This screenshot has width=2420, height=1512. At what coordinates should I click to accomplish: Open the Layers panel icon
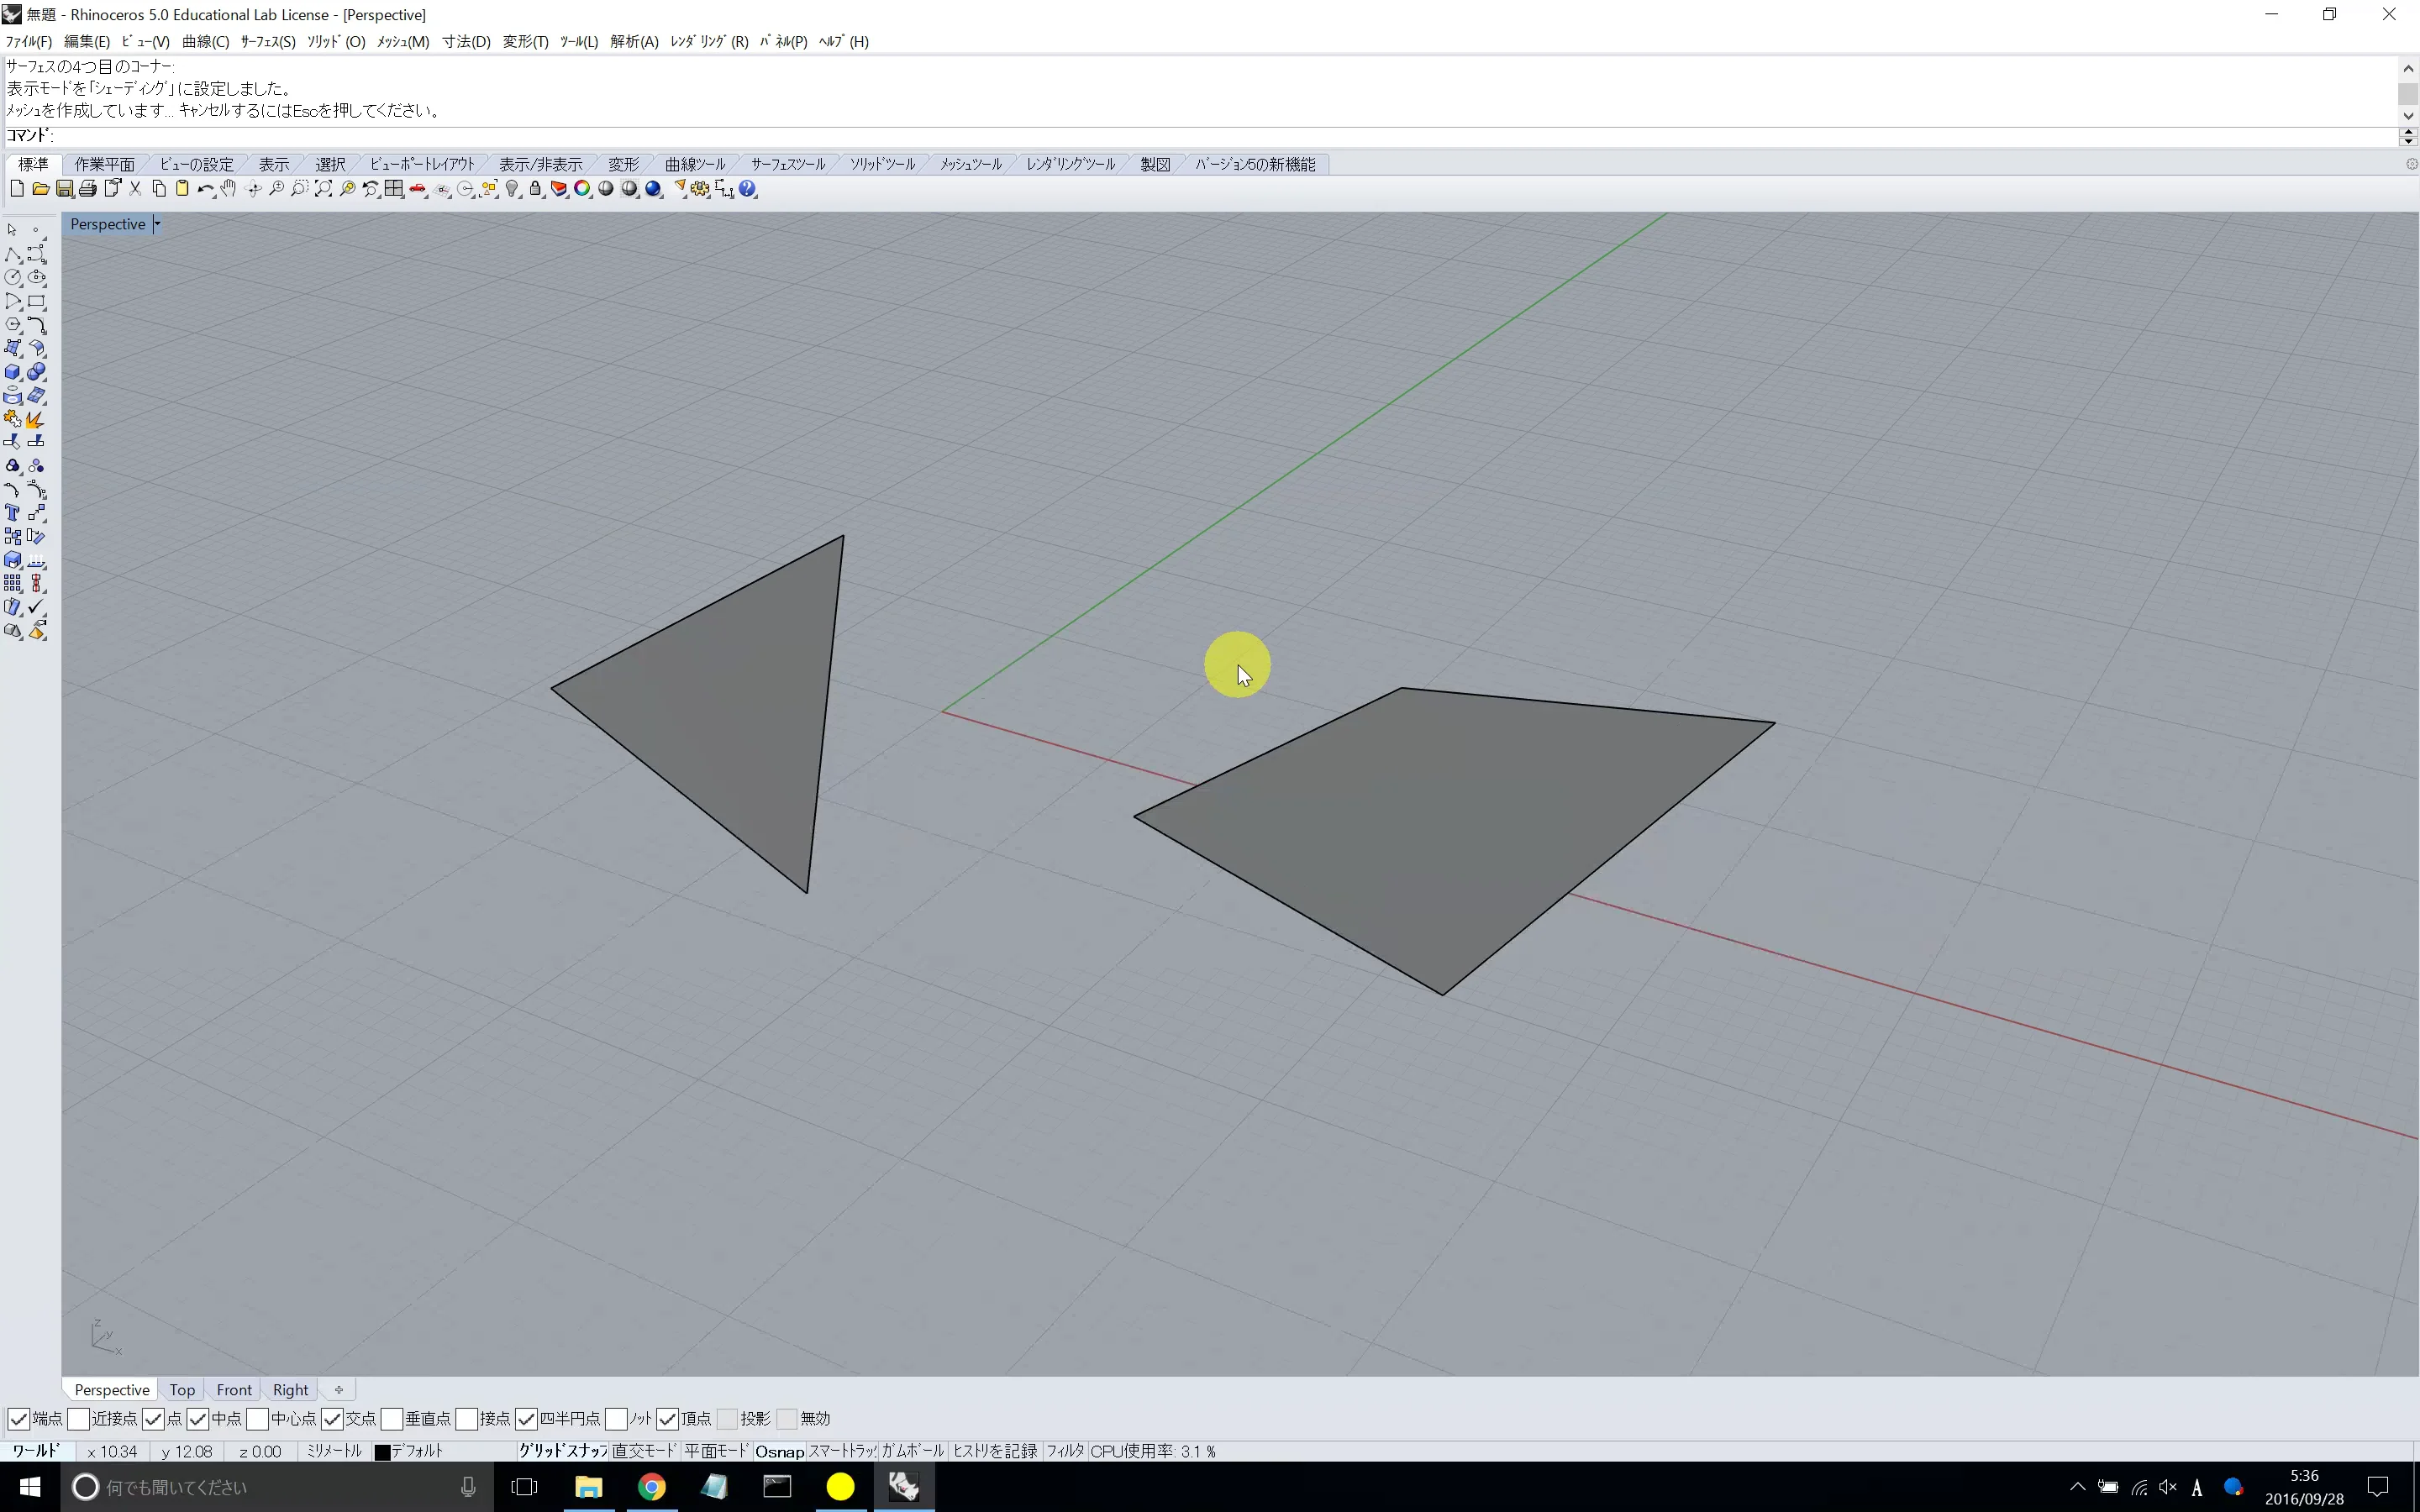click(x=559, y=189)
